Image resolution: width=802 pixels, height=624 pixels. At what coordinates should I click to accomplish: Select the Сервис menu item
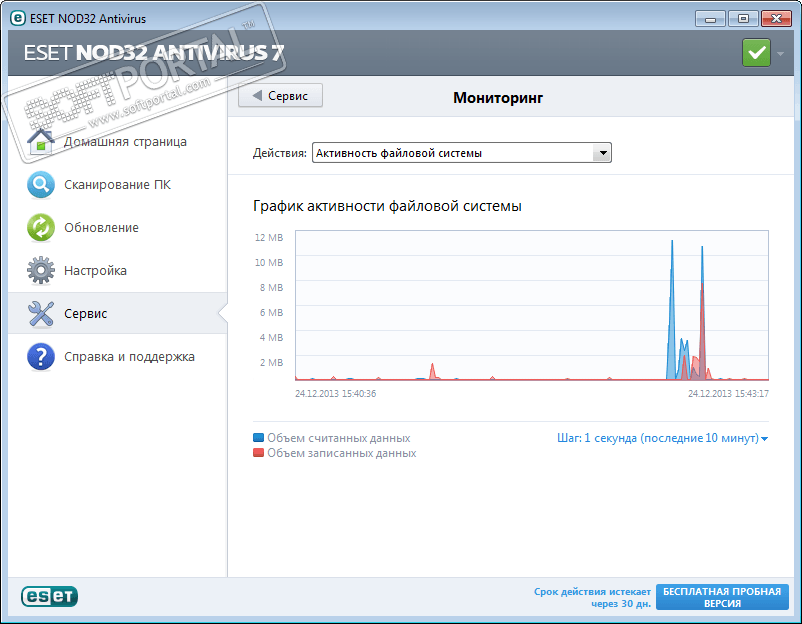pos(118,314)
